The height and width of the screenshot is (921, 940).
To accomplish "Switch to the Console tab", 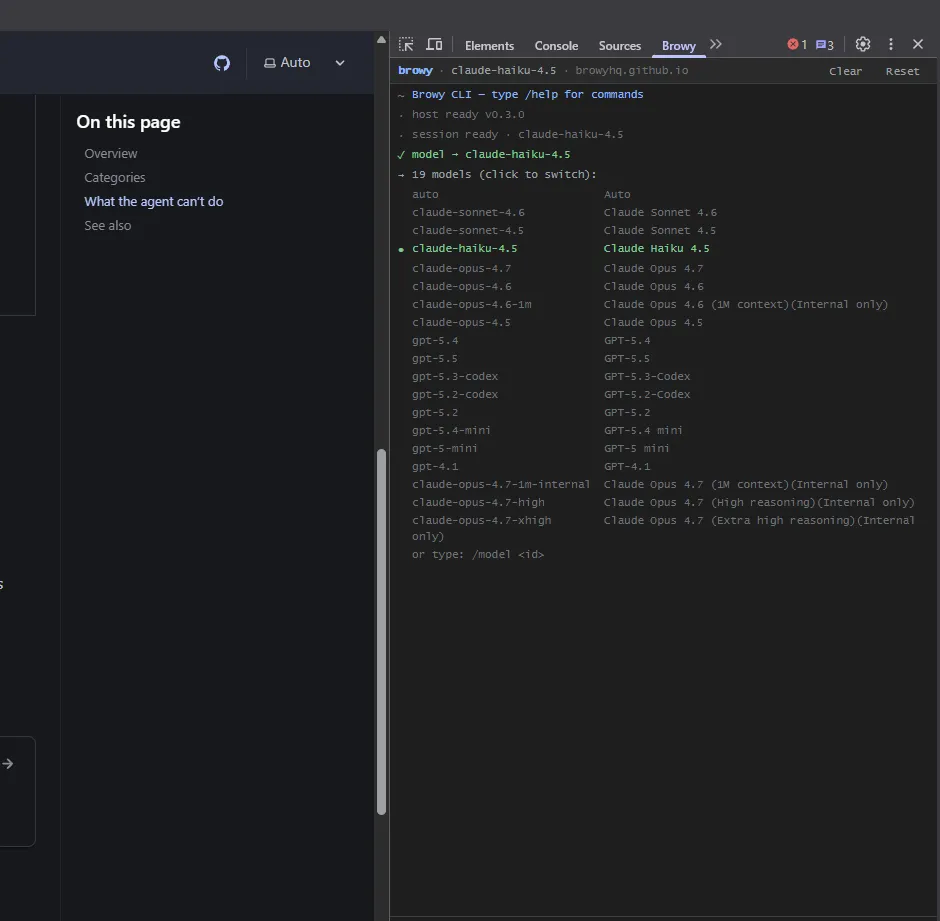I will pos(556,46).
